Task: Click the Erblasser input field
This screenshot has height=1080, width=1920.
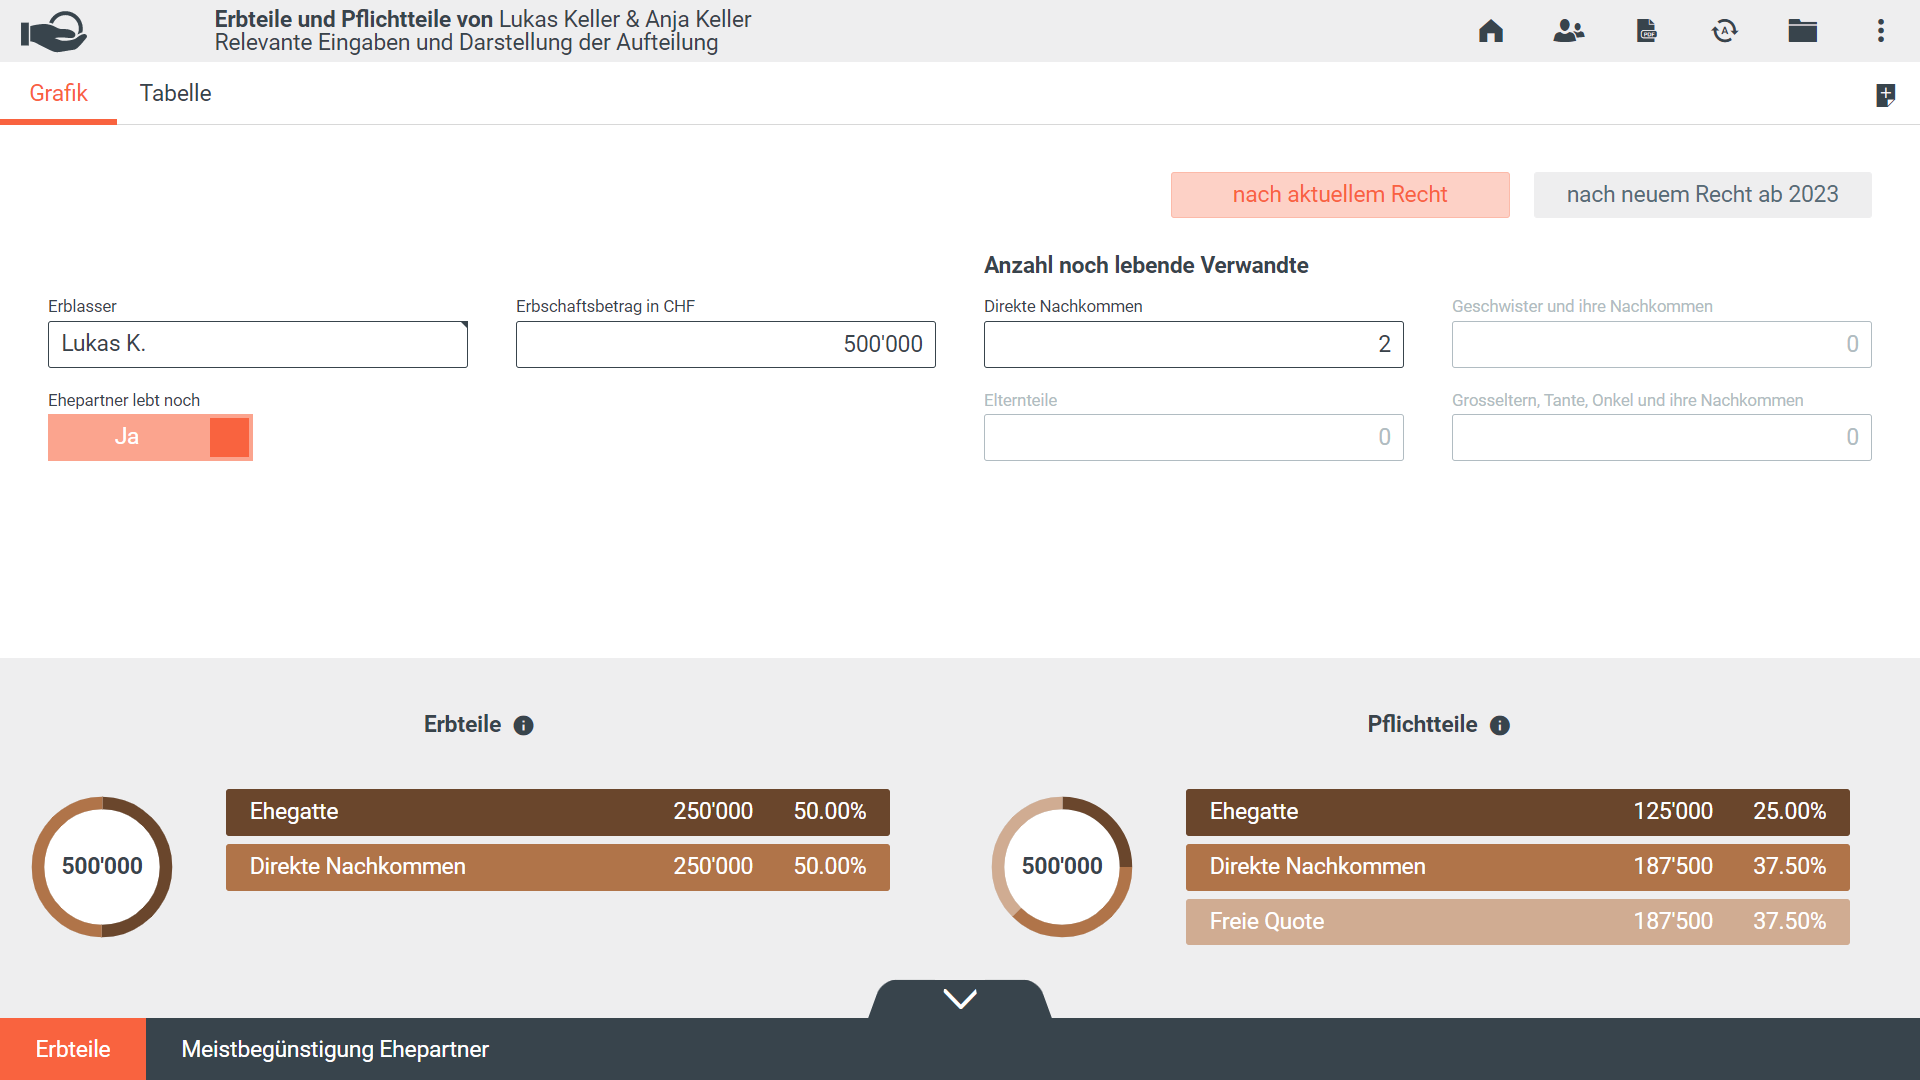Action: 258,344
